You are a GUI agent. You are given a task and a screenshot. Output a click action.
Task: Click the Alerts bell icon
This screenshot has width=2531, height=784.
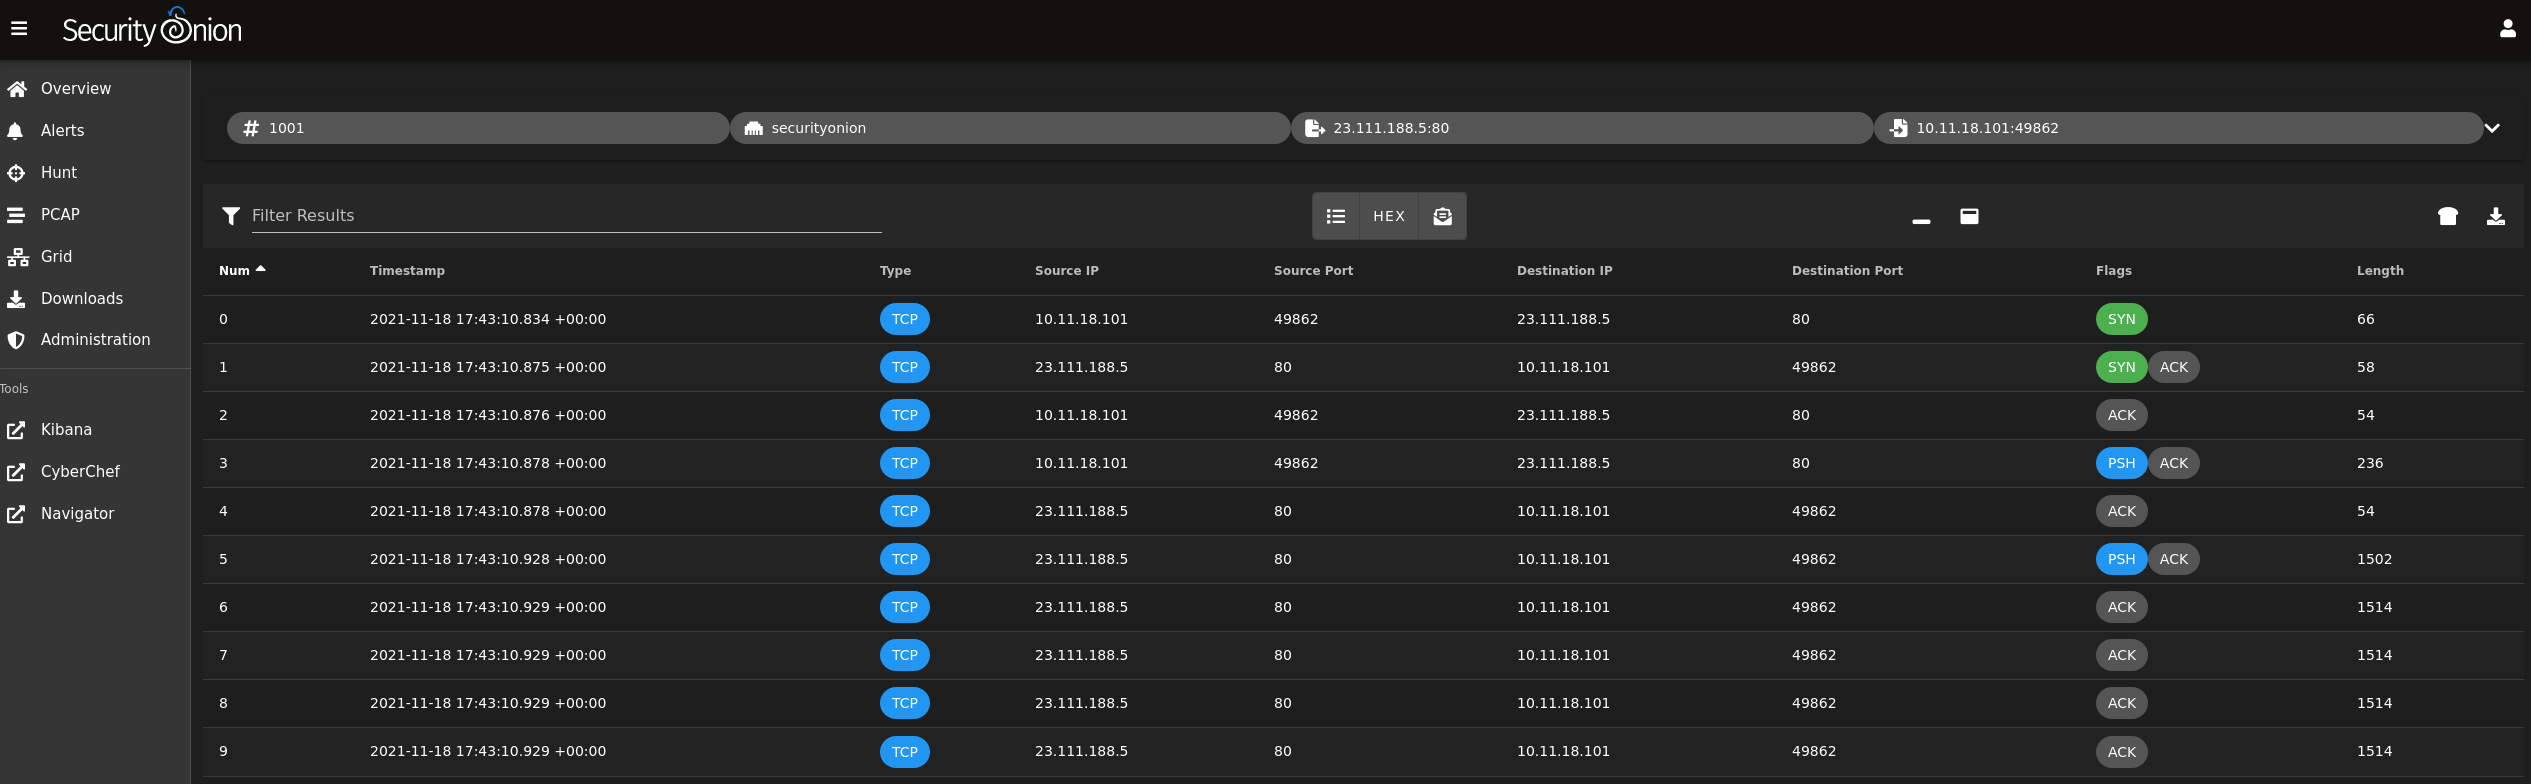coord(16,131)
